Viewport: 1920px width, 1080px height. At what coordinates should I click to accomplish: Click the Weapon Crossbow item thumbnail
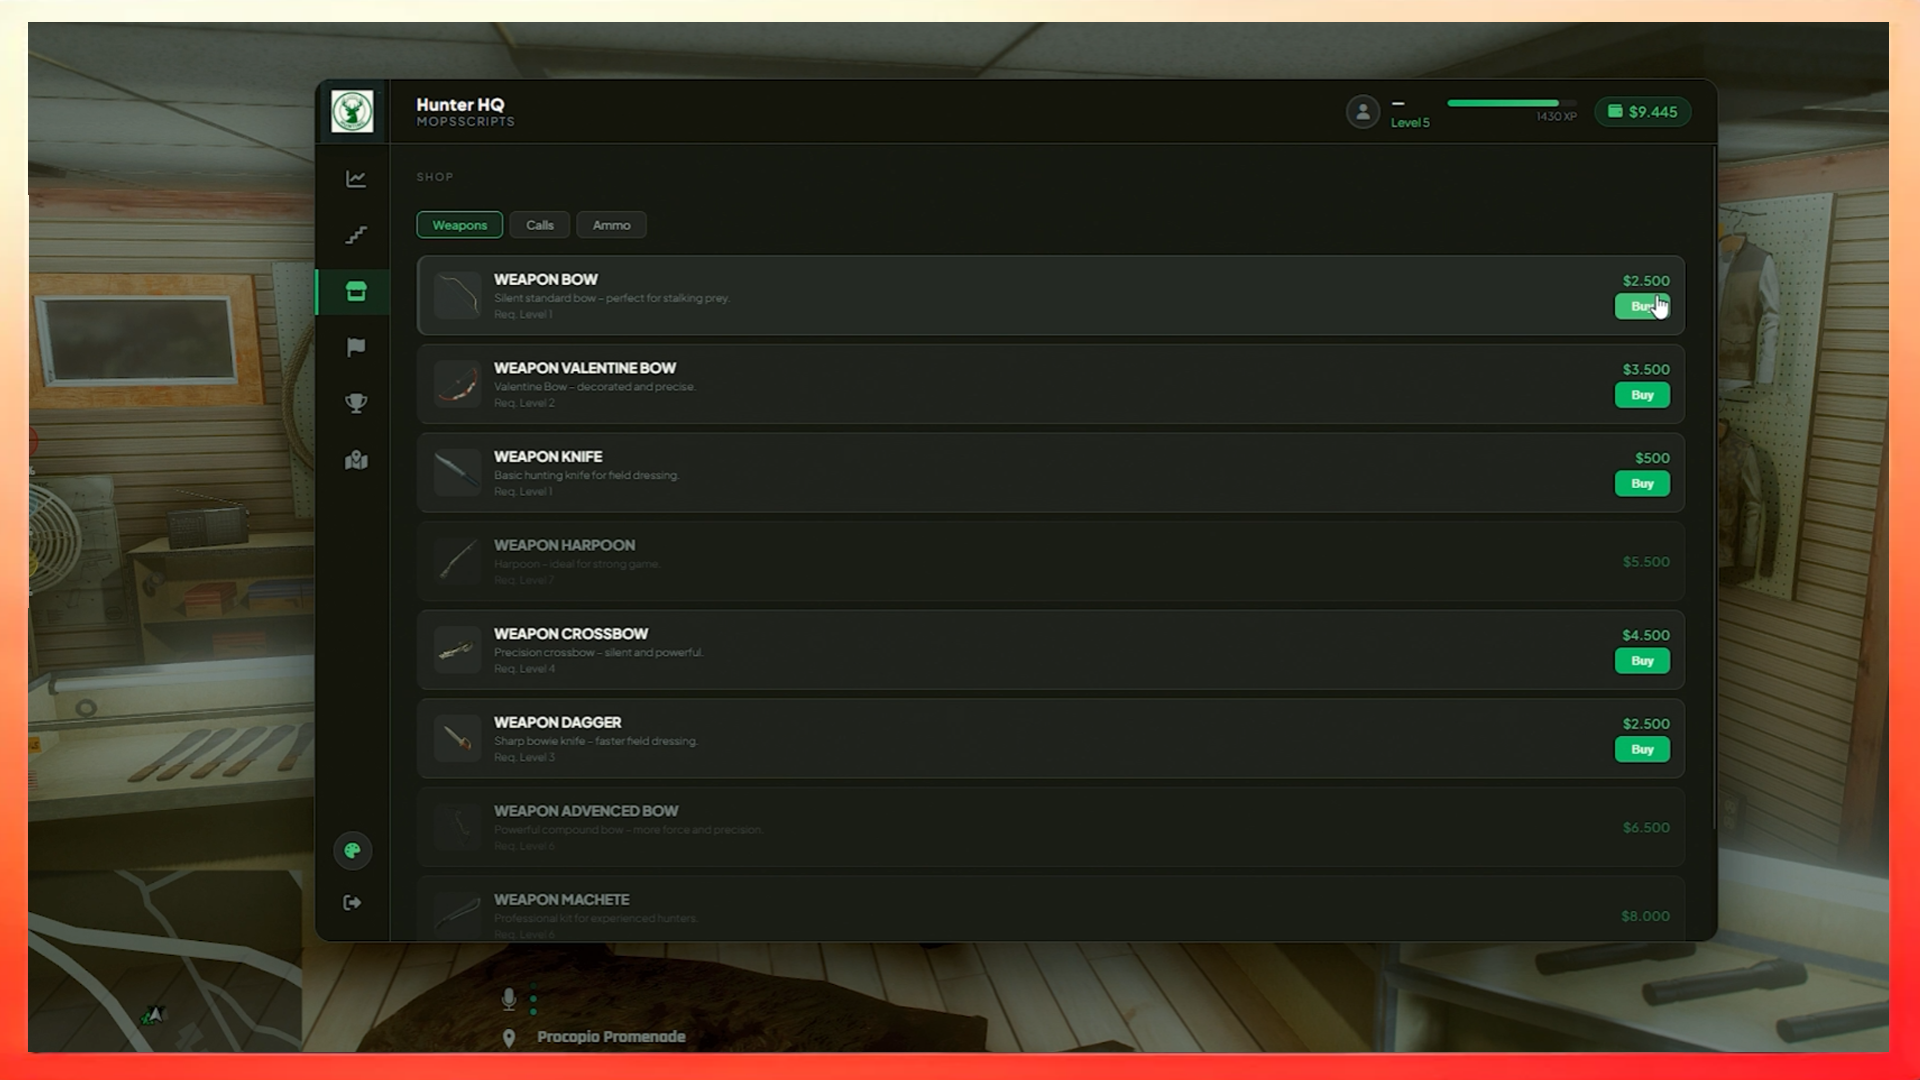click(458, 650)
